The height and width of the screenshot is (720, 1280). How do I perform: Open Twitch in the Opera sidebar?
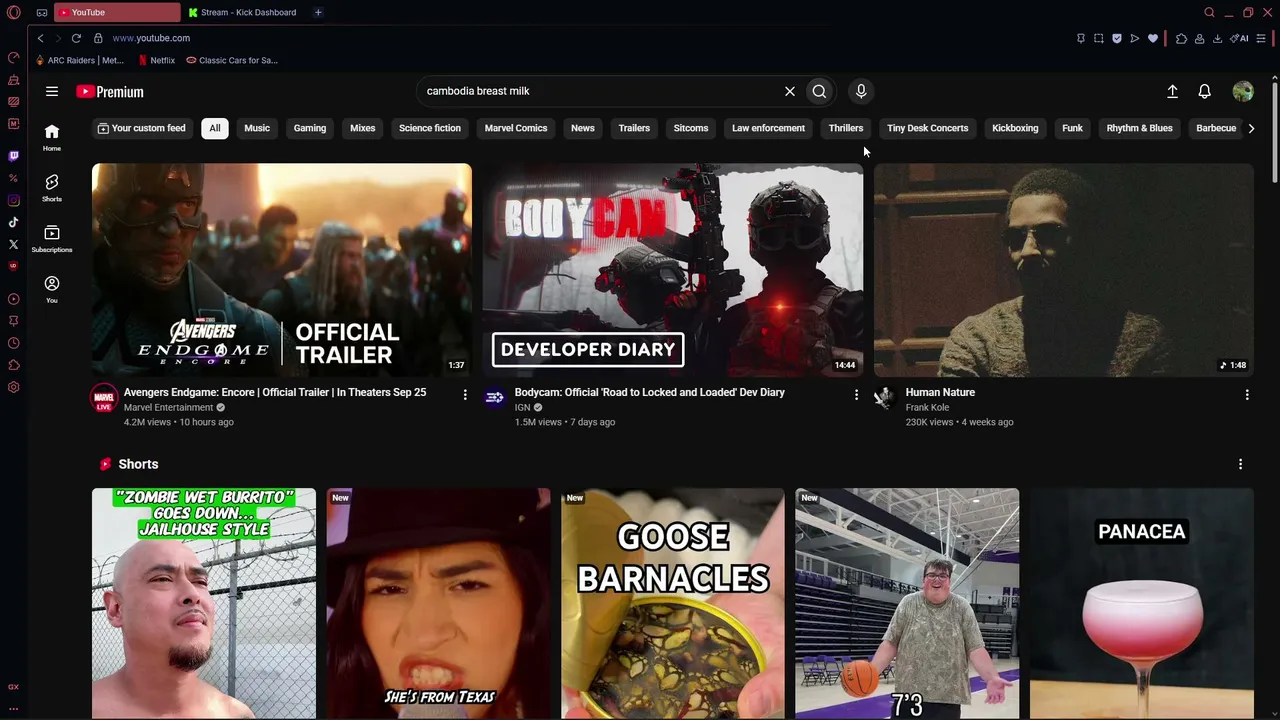[x=14, y=156]
